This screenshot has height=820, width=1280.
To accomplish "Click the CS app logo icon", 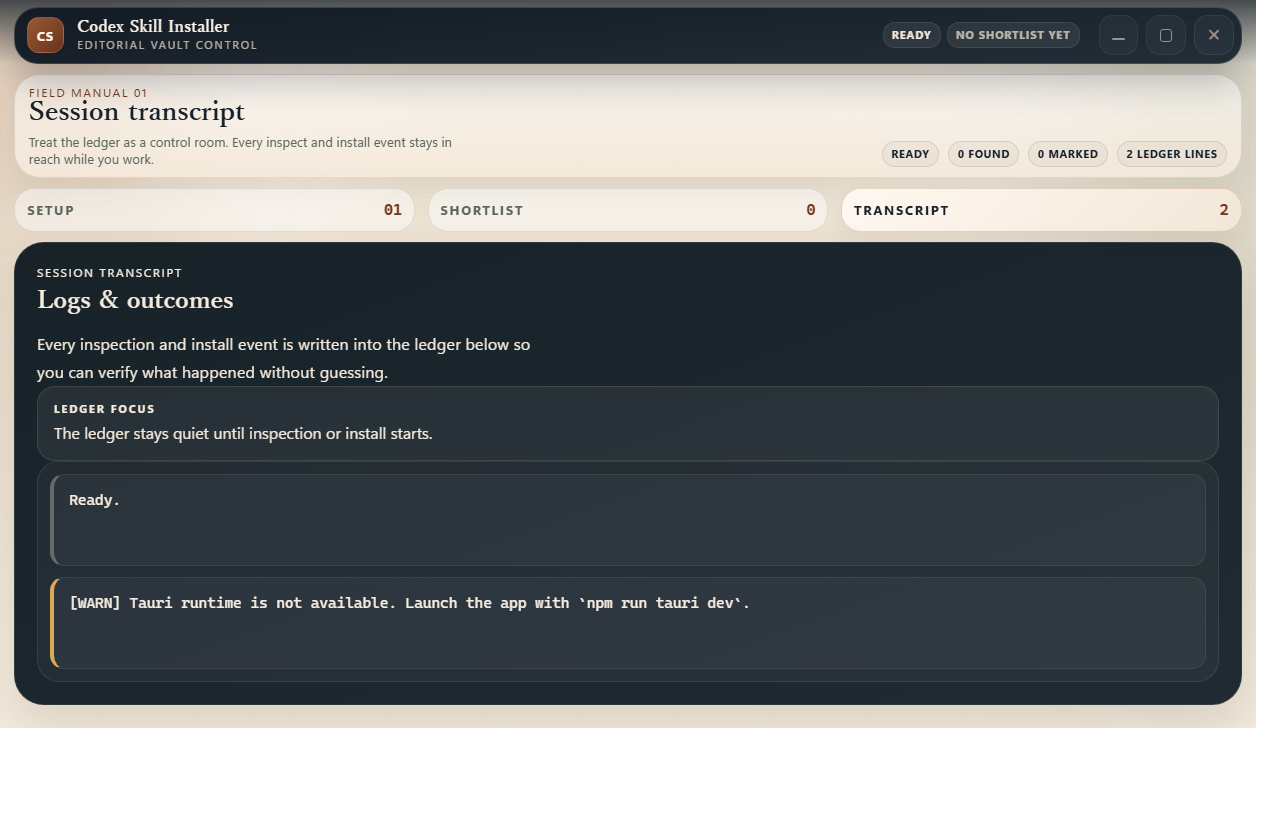I will pyautogui.click(x=45, y=35).
